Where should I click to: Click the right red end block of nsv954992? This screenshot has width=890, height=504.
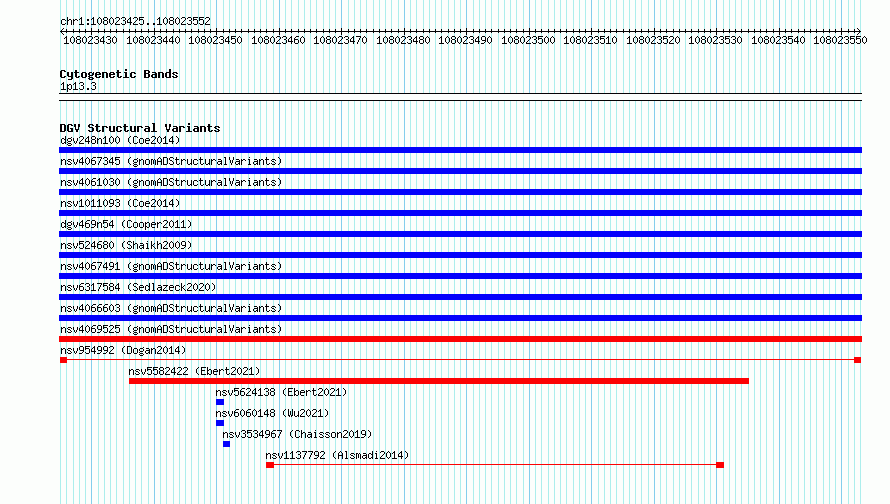click(858, 360)
